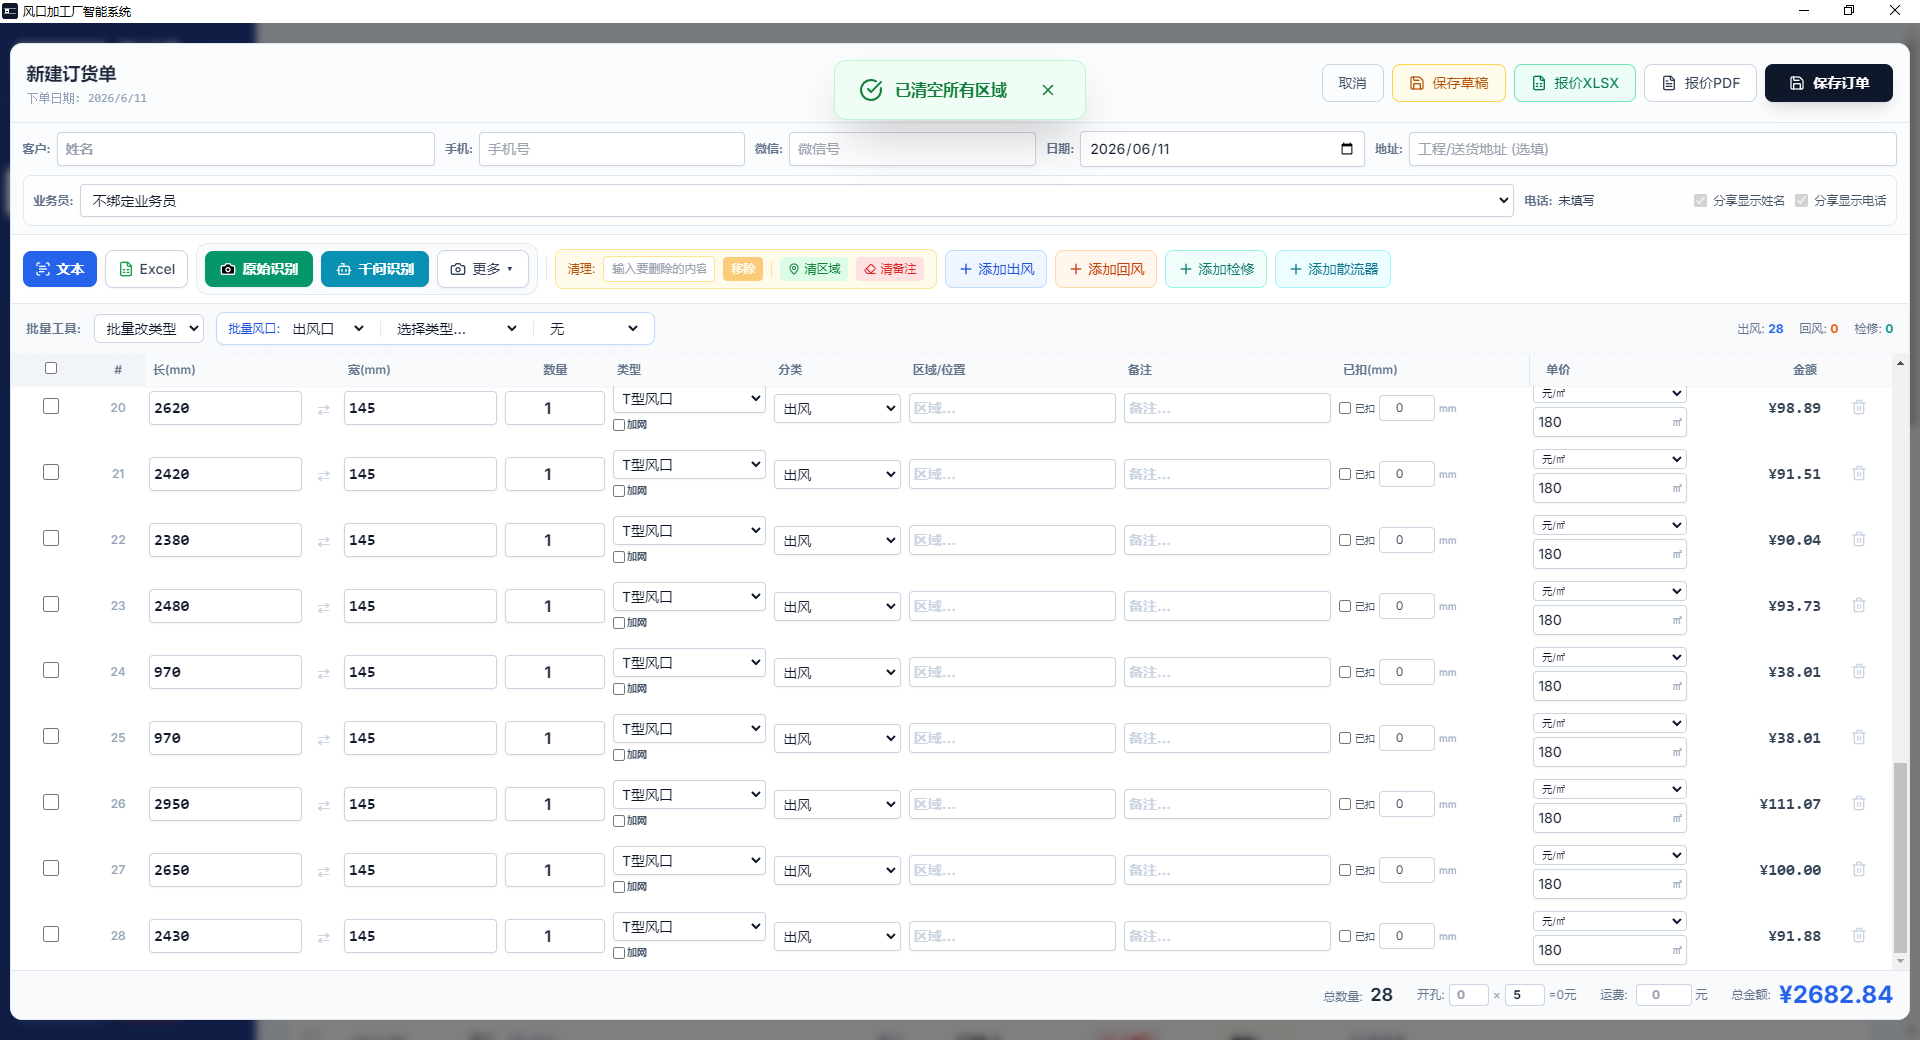
Task: Click 保存草稿 to save draft
Action: click(x=1449, y=83)
